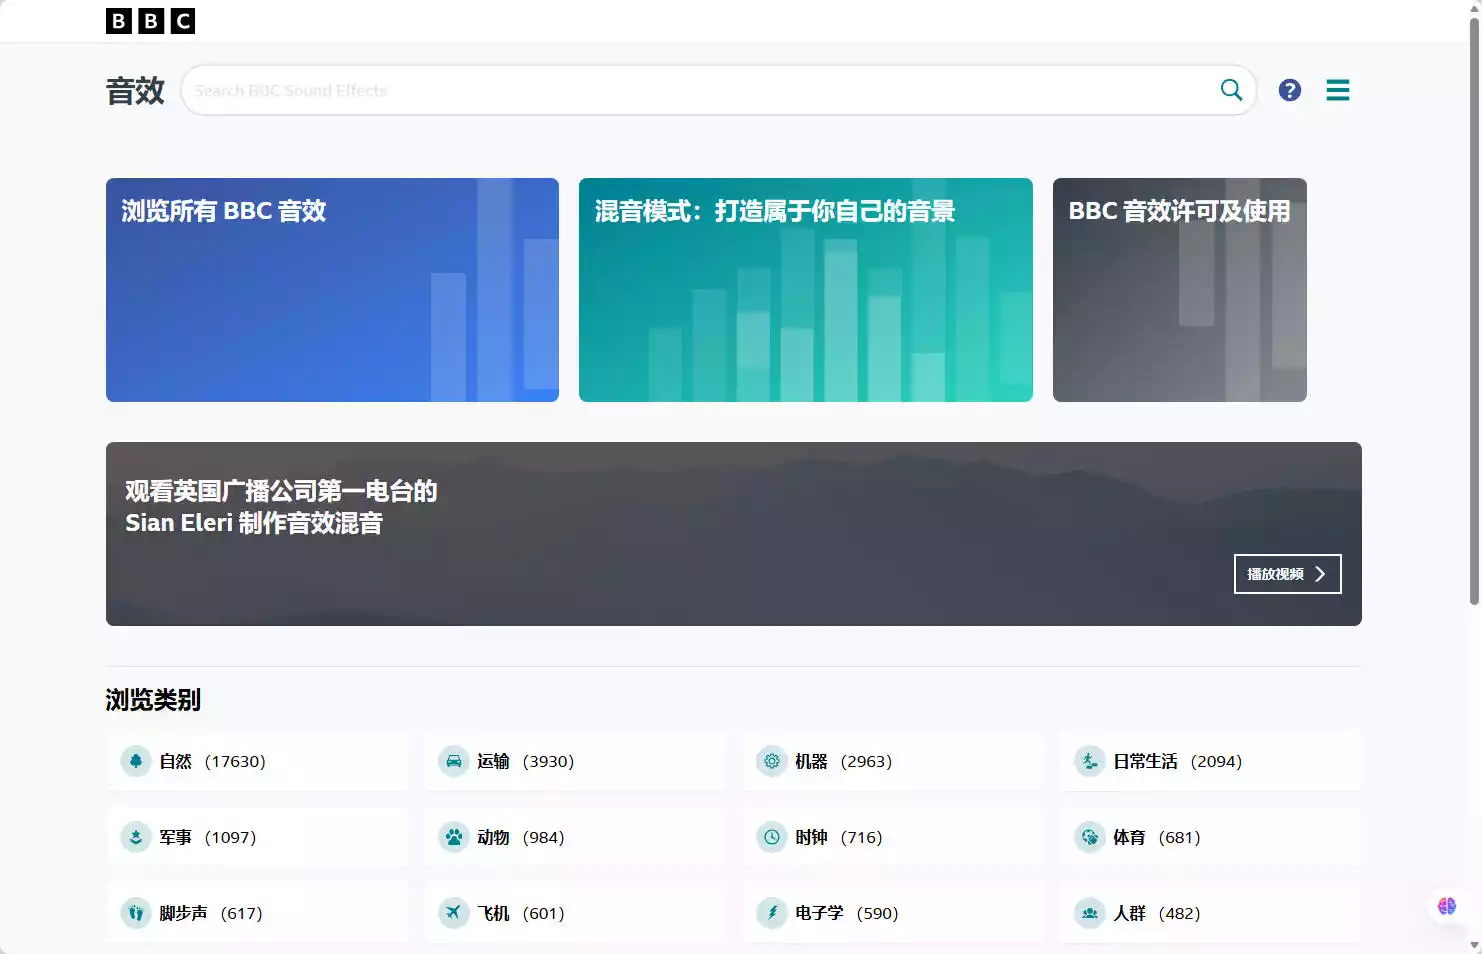
Task: Click the arrow in the 播放视频 button
Action: [1320, 574]
